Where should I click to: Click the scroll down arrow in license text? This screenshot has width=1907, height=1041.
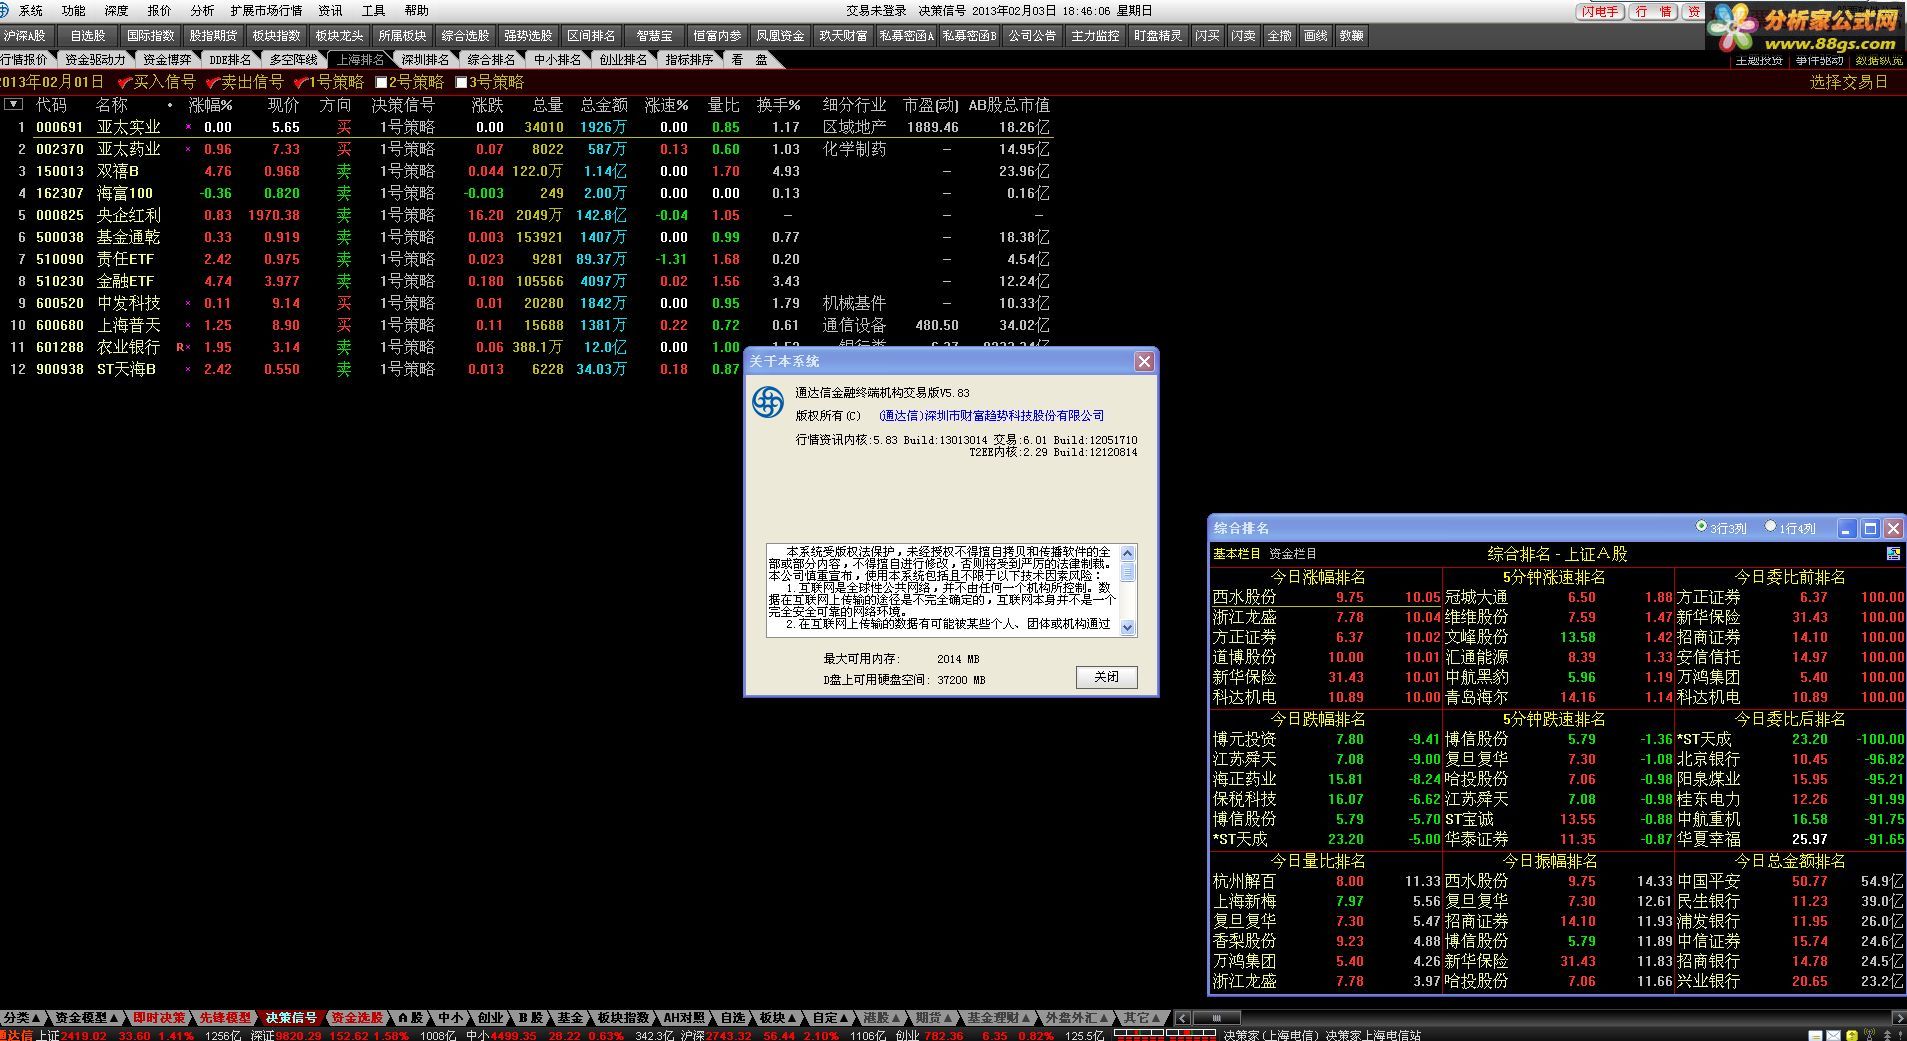click(1128, 628)
